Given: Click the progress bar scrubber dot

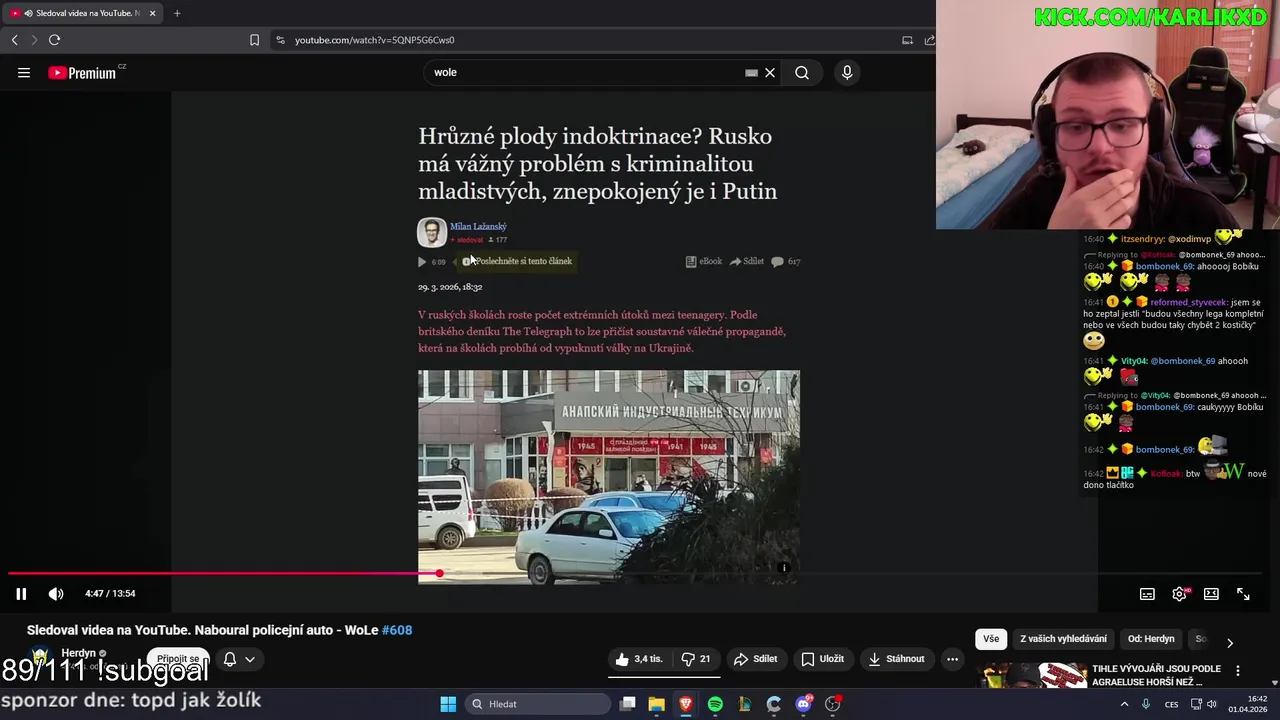Looking at the screenshot, I should point(439,573).
